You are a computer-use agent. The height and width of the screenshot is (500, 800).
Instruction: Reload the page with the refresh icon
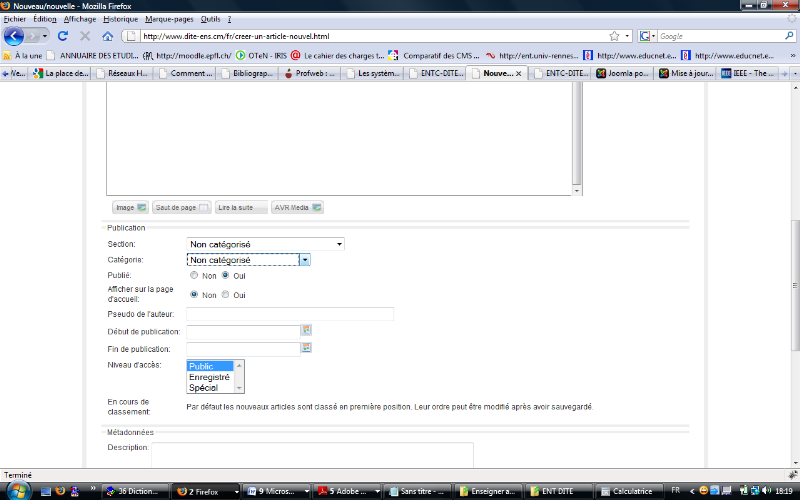point(63,36)
